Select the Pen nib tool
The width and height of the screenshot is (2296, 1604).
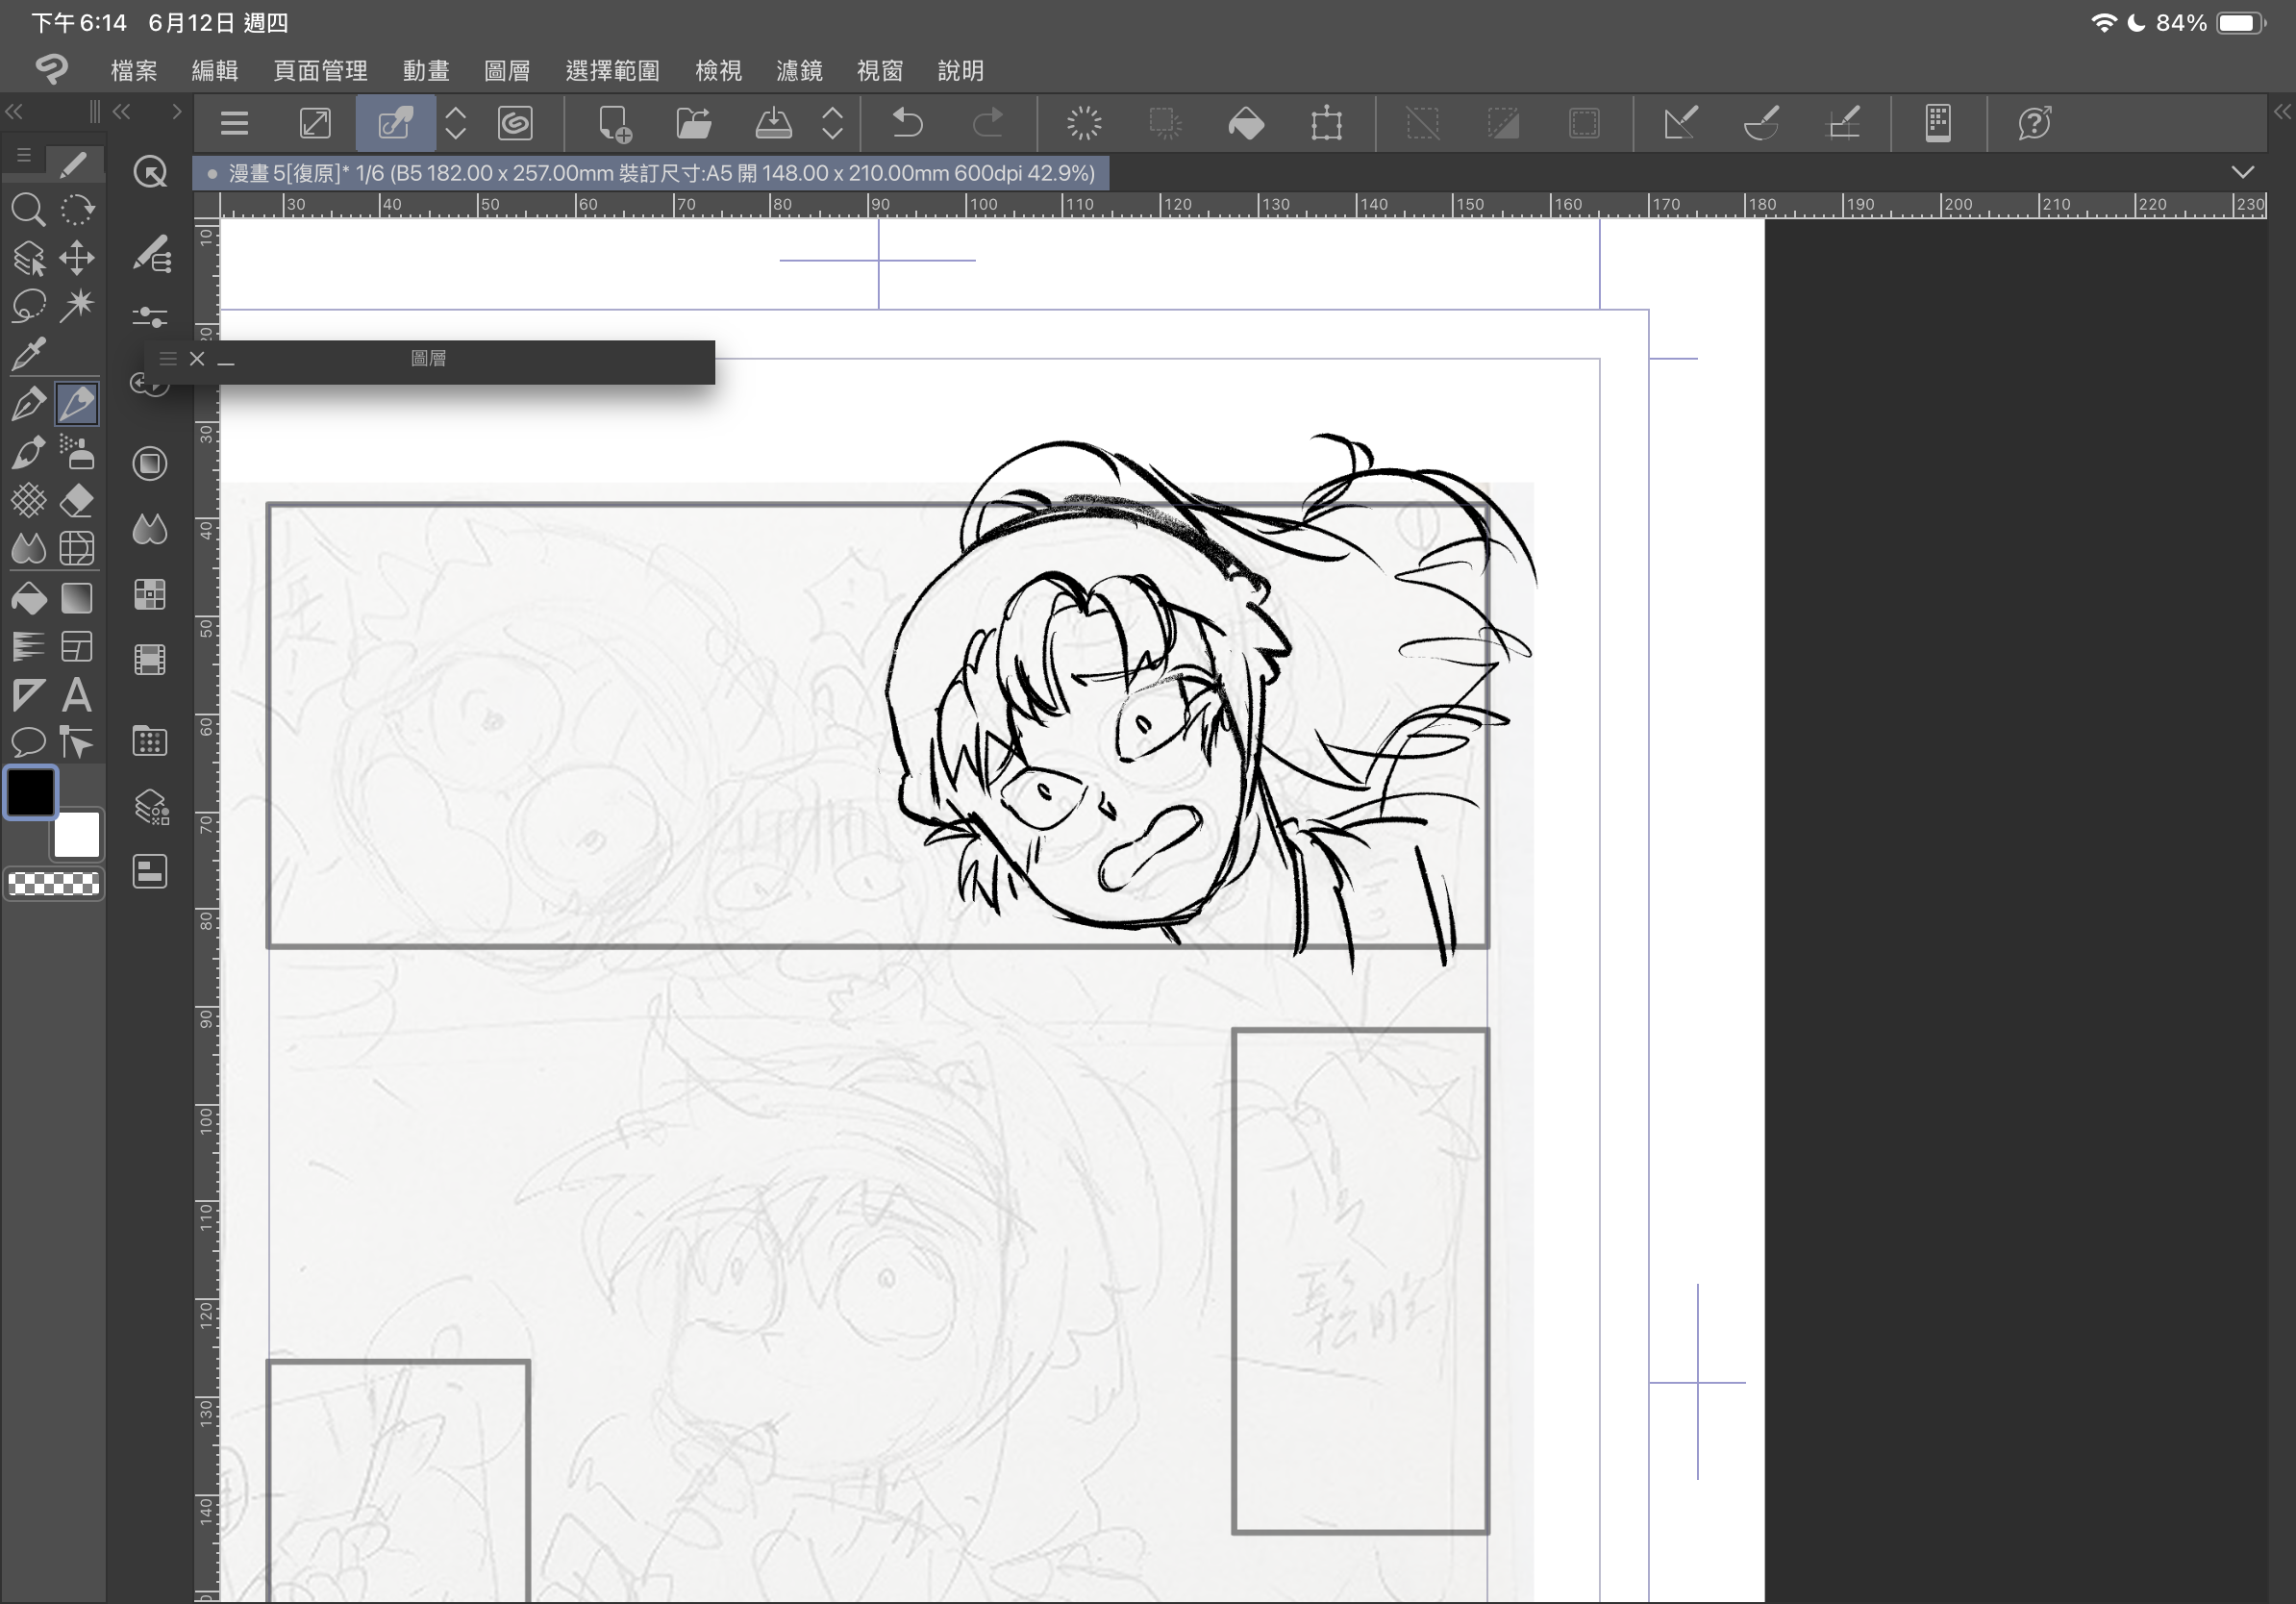pyautogui.click(x=28, y=404)
